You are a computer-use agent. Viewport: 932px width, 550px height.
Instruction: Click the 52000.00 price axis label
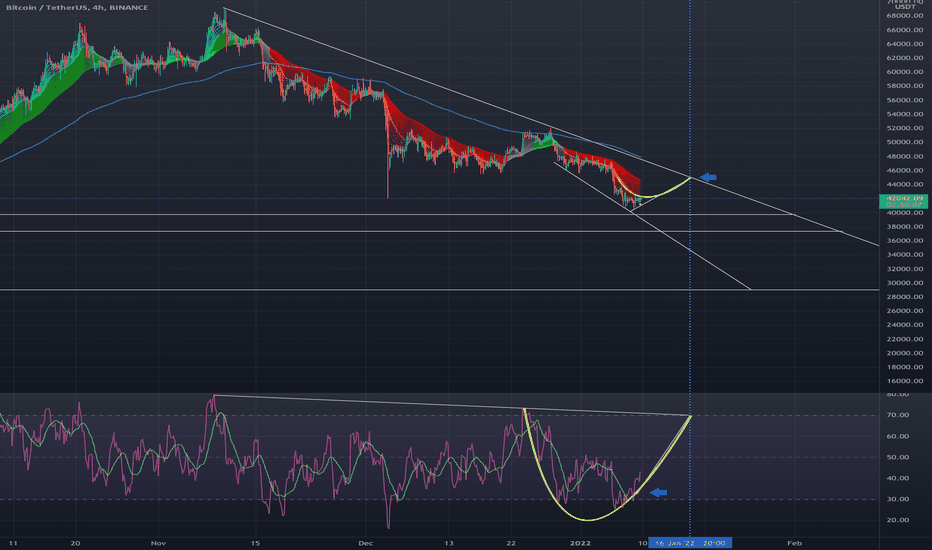tap(905, 128)
